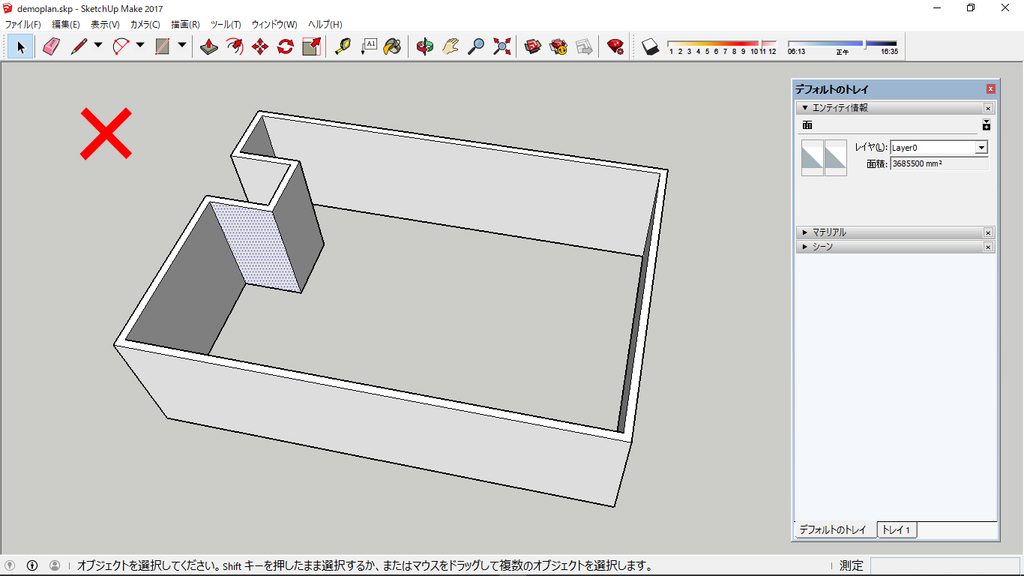Open the カメラ(C) menu
1024x576 pixels.
pos(145,24)
